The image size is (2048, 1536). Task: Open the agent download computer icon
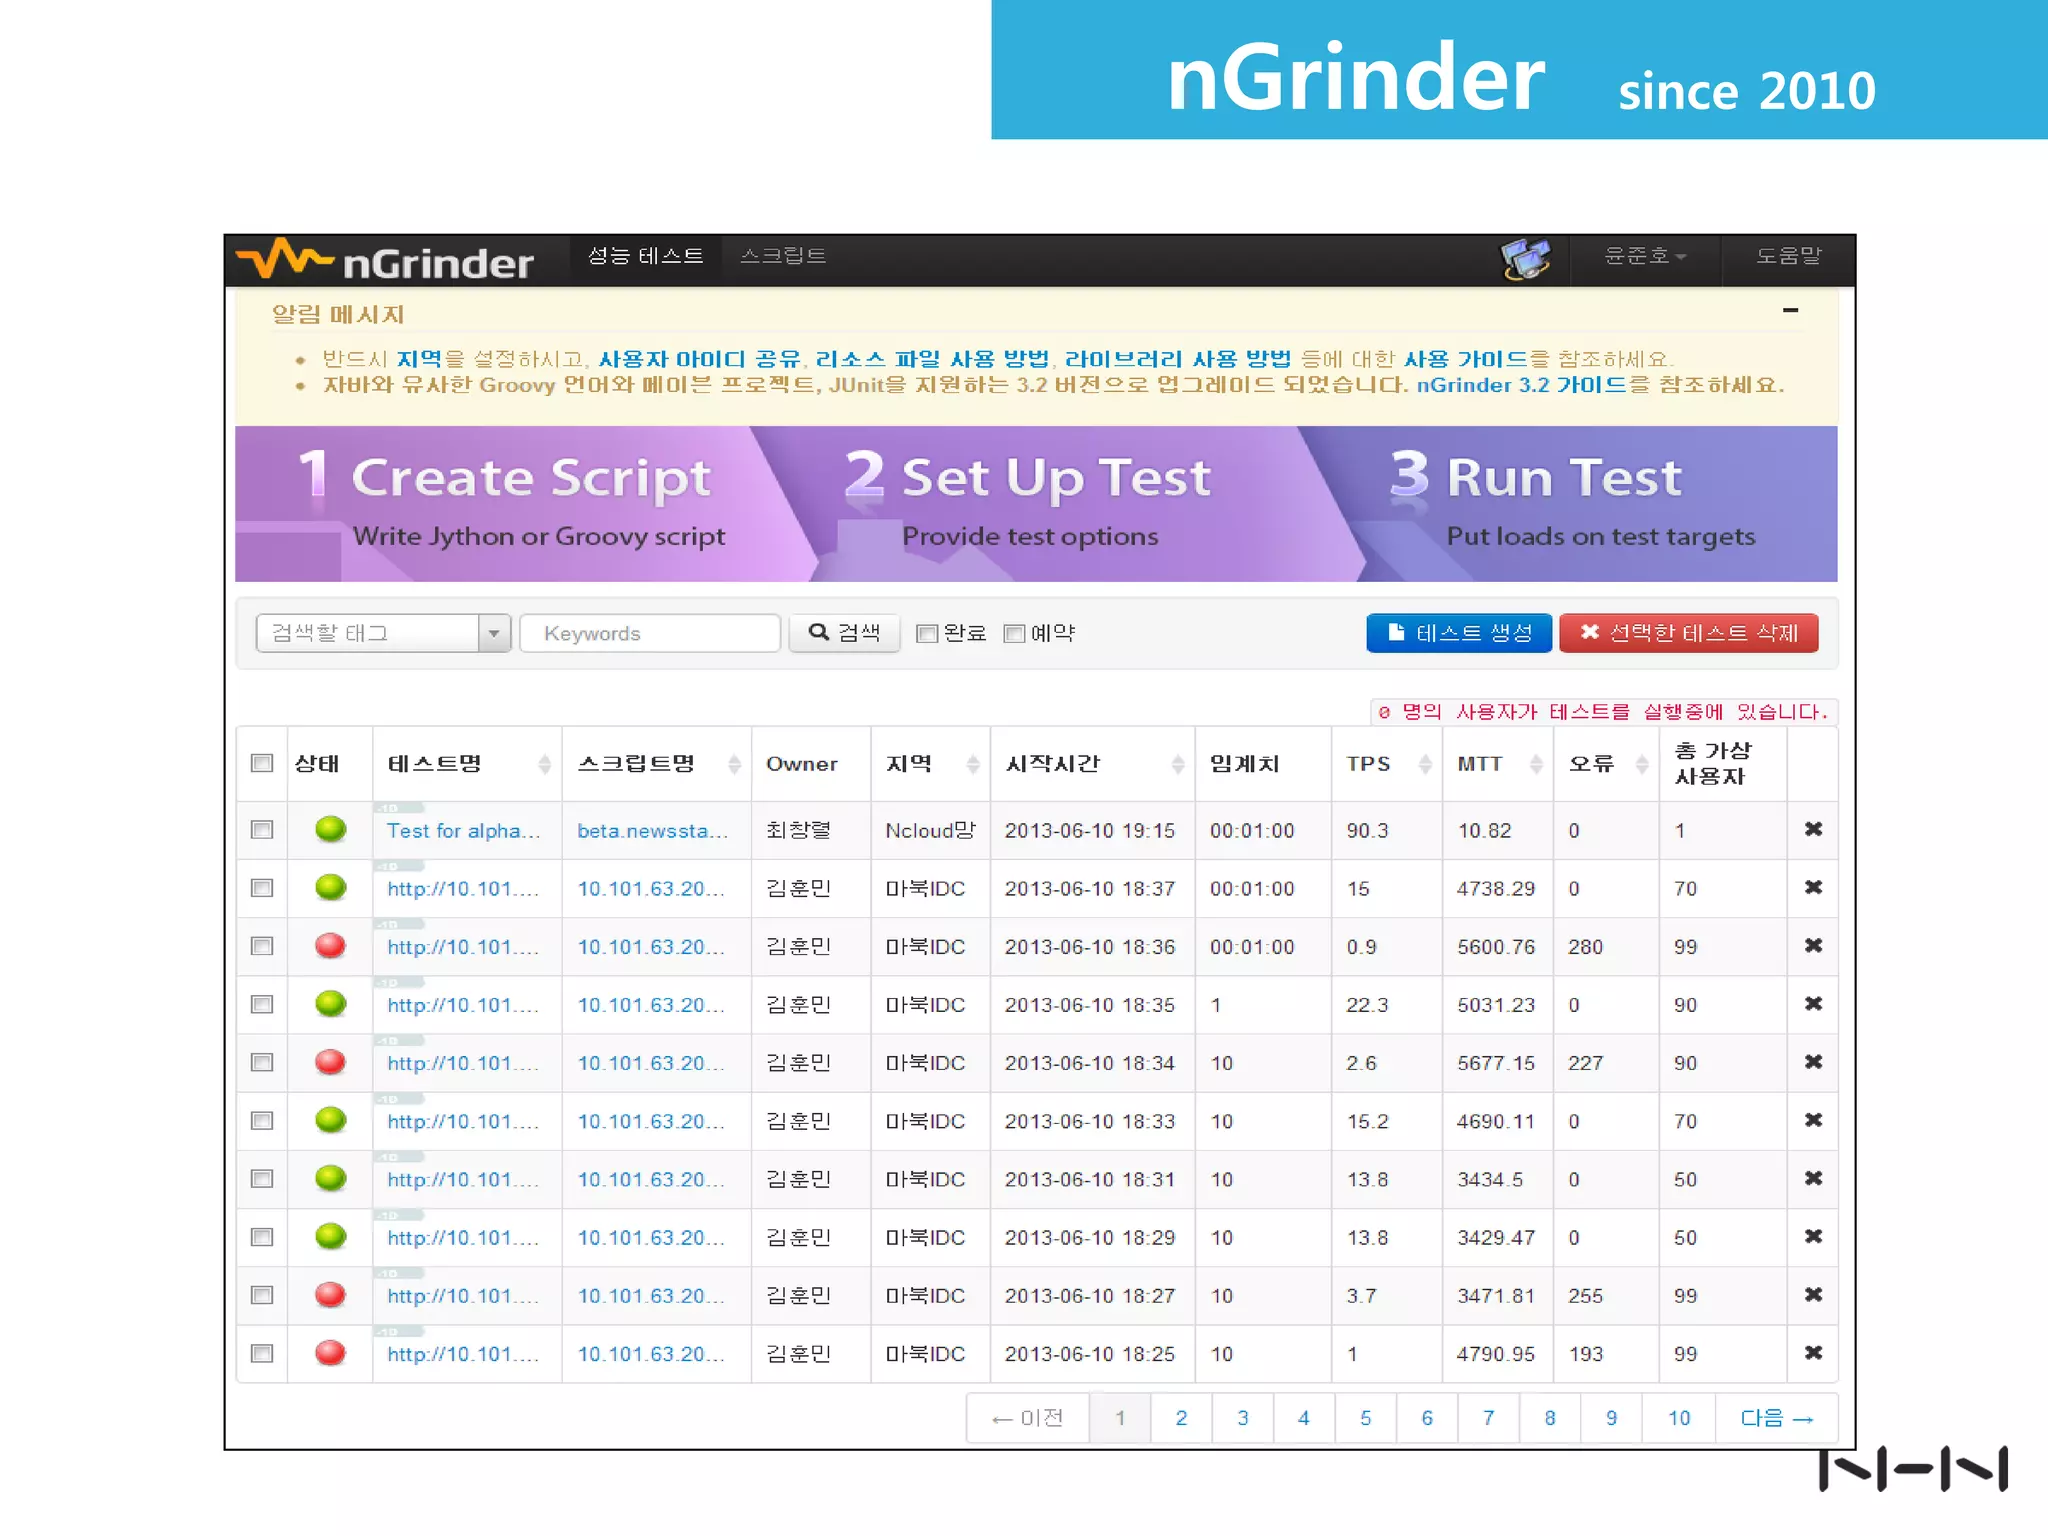pyautogui.click(x=1524, y=259)
